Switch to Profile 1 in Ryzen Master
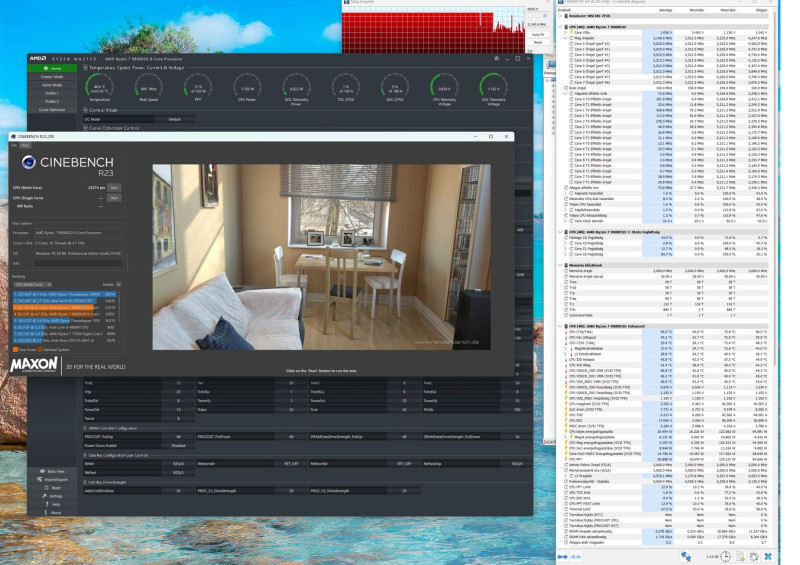 coord(52,93)
